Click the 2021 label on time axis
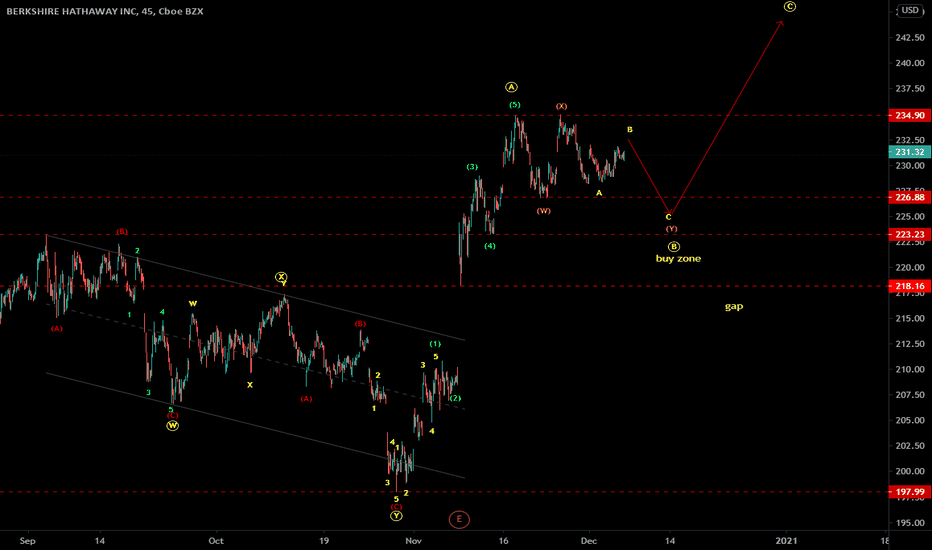 [786, 541]
